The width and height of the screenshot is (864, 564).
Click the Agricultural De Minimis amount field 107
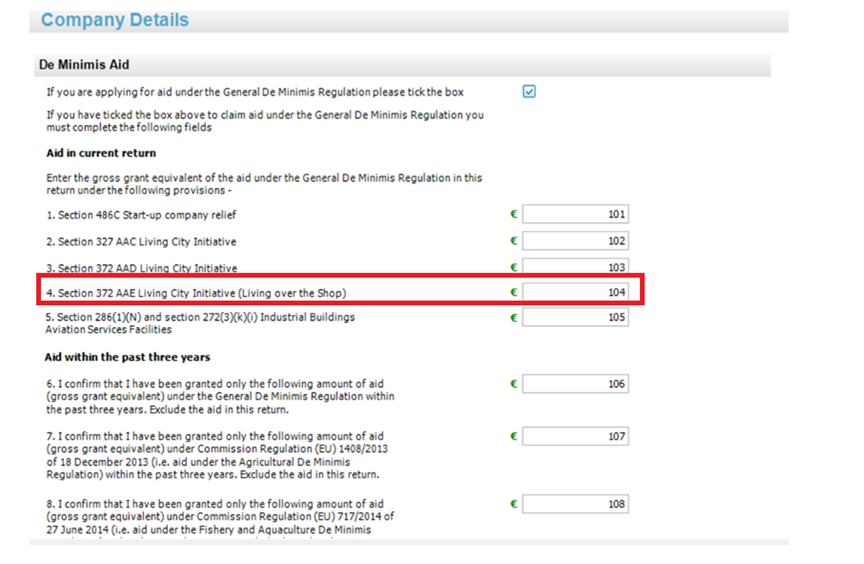coord(575,436)
